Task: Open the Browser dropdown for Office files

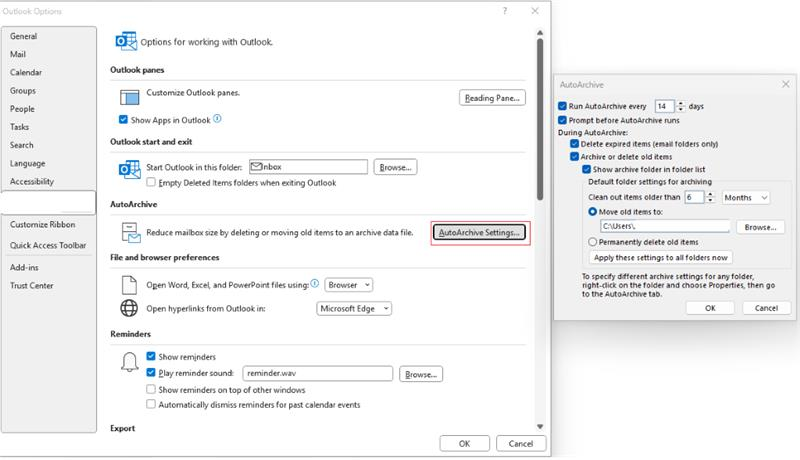Action: pyautogui.click(x=348, y=285)
